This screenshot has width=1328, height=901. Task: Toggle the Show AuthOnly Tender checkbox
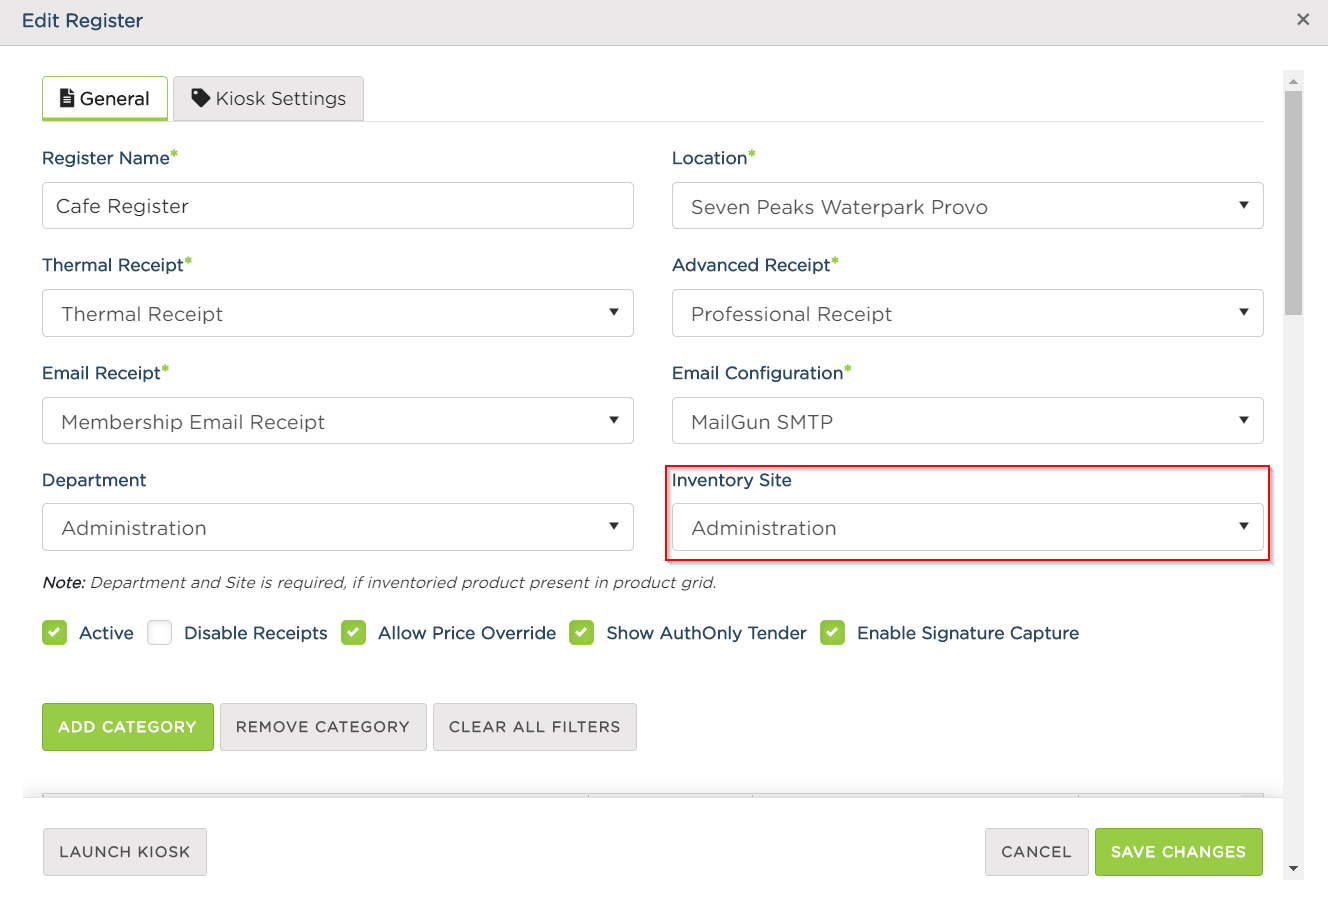582,633
